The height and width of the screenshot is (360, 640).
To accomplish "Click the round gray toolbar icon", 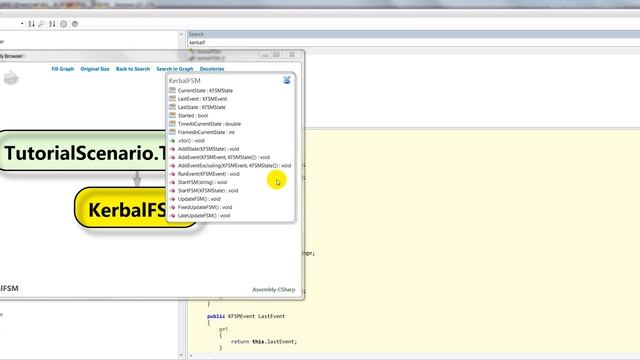I will [75, 24].
